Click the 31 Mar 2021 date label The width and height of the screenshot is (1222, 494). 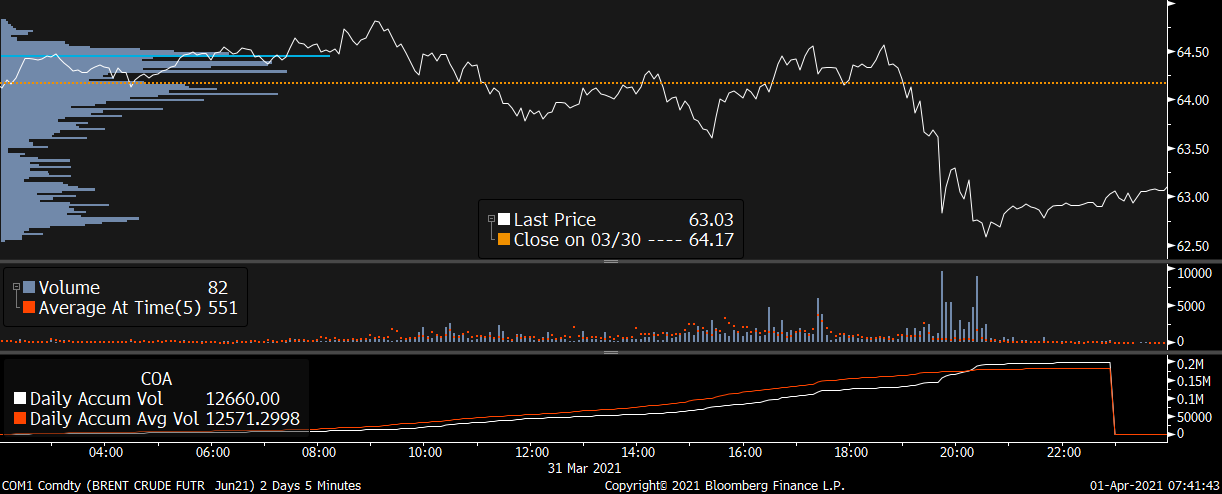(x=585, y=467)
